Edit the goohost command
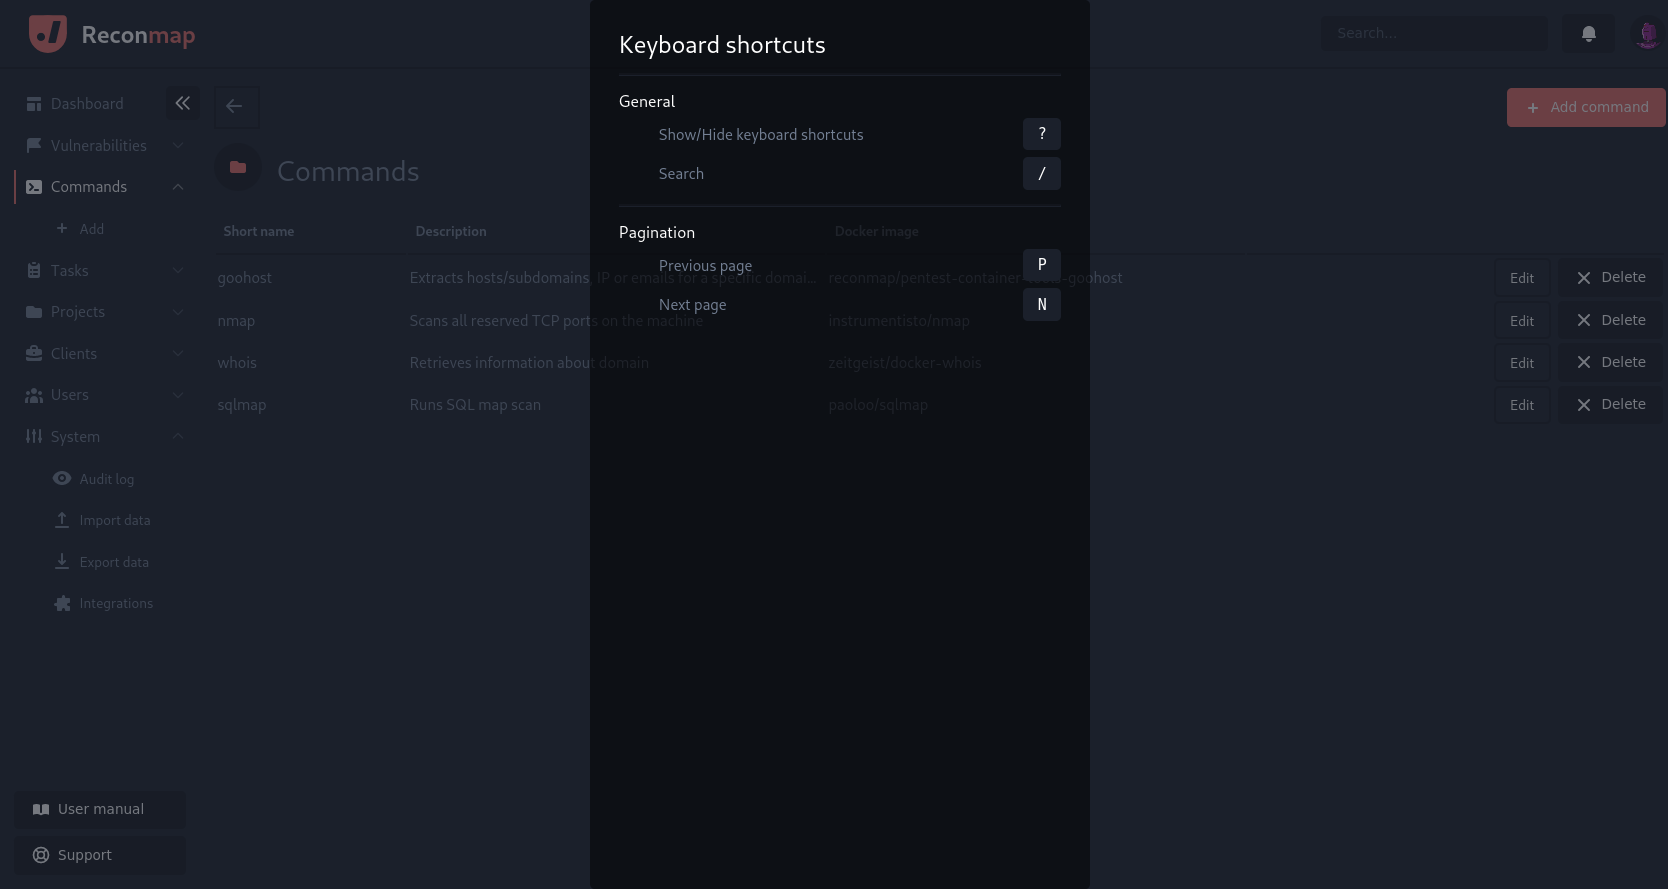 [1522, 278]
